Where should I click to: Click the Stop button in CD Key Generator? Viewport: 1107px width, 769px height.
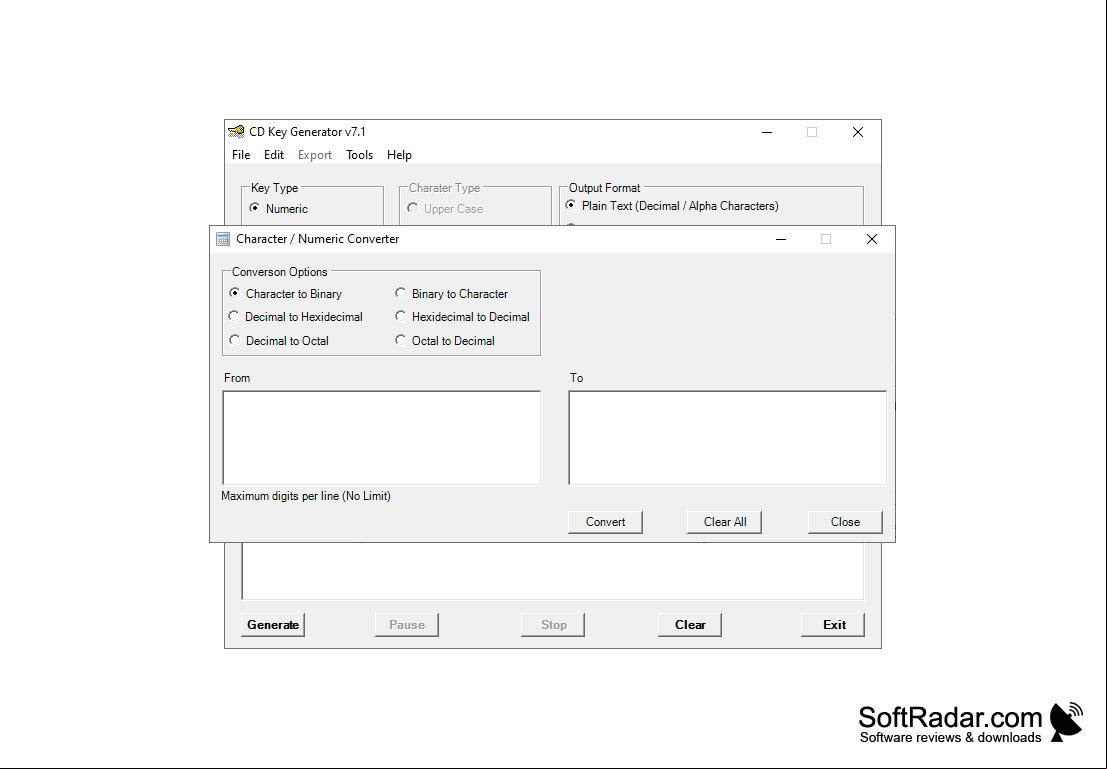pos(553,625)
